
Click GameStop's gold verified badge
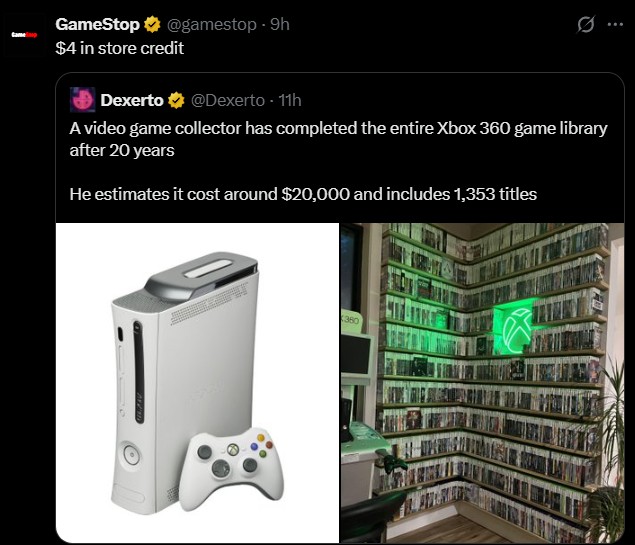tap(152, 25)
